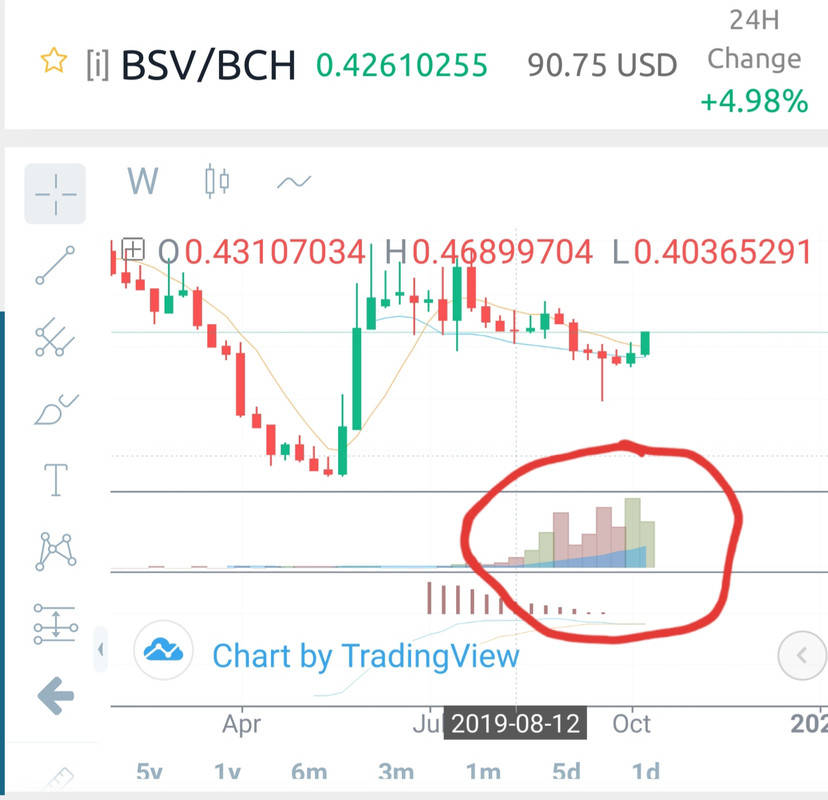The width and height of the screenshot is (828, 800).
Task: Collapse the left drawing toolbar
Action: (x=100, y=649)
